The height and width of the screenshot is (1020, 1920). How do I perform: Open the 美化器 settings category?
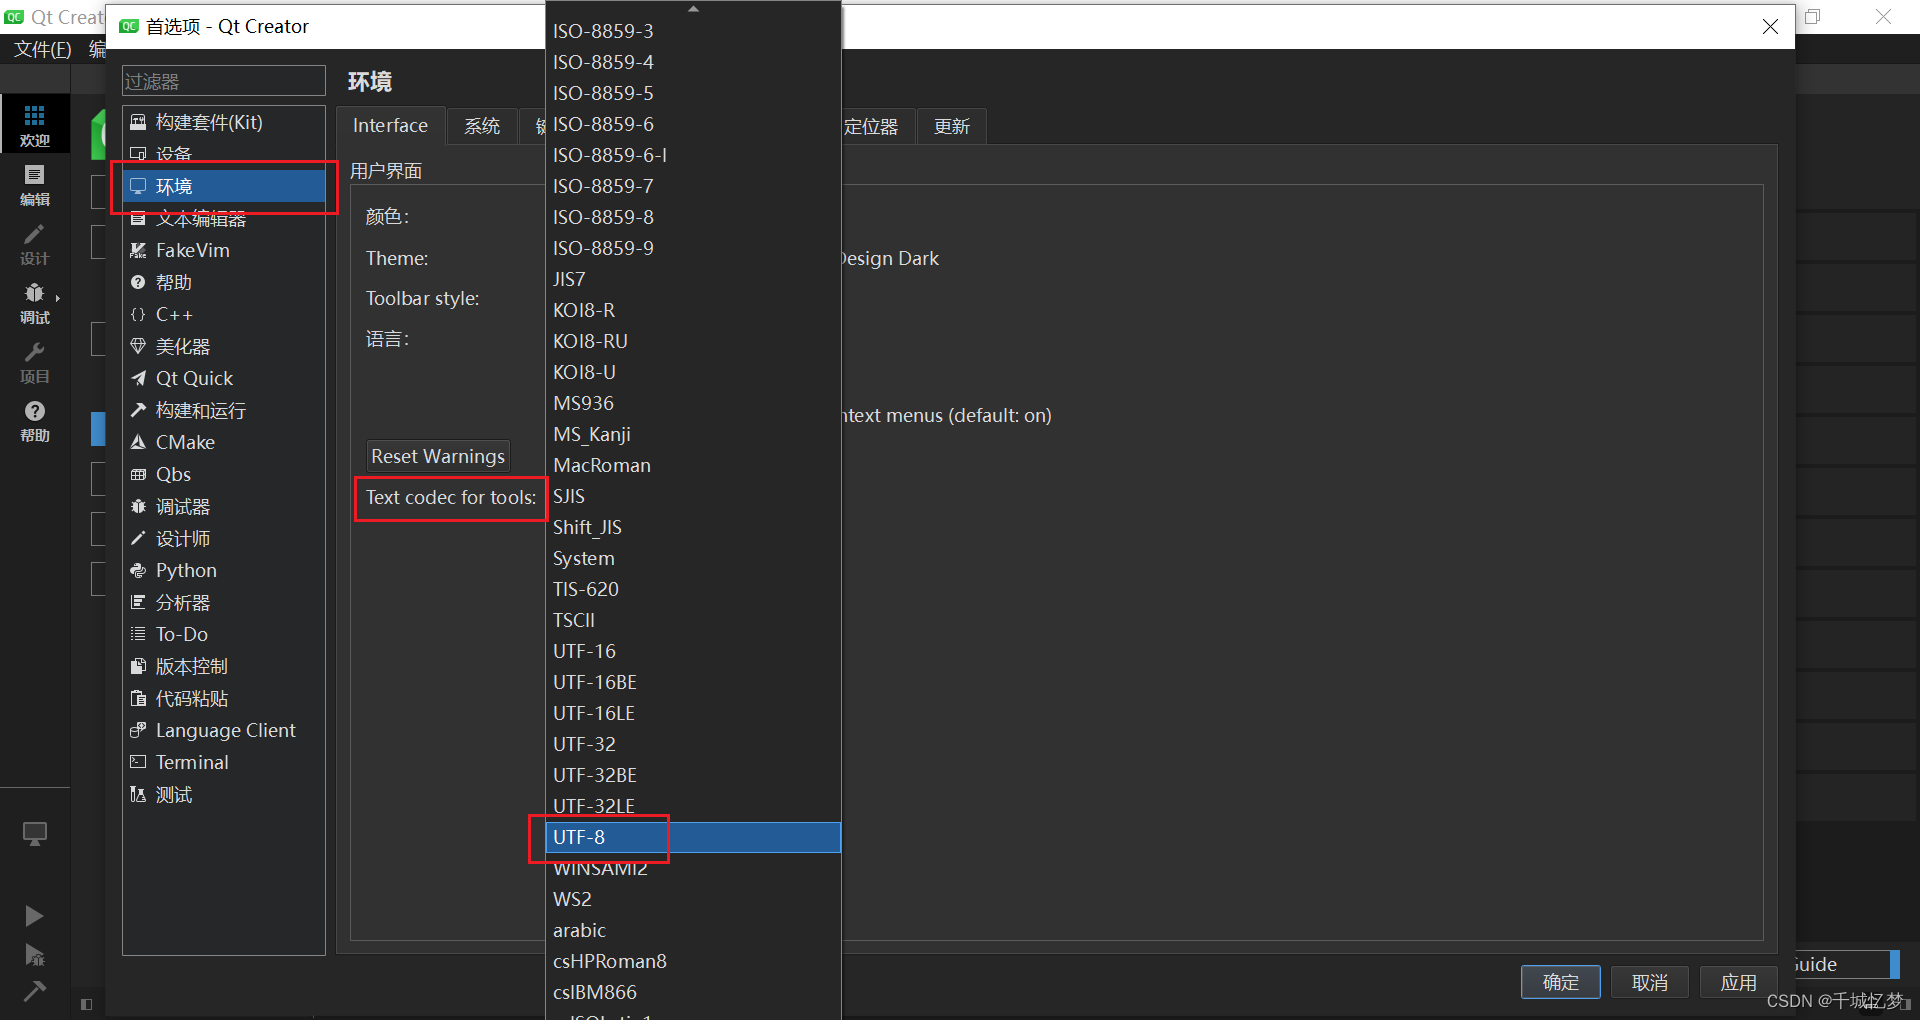click(x=224, y=346)
